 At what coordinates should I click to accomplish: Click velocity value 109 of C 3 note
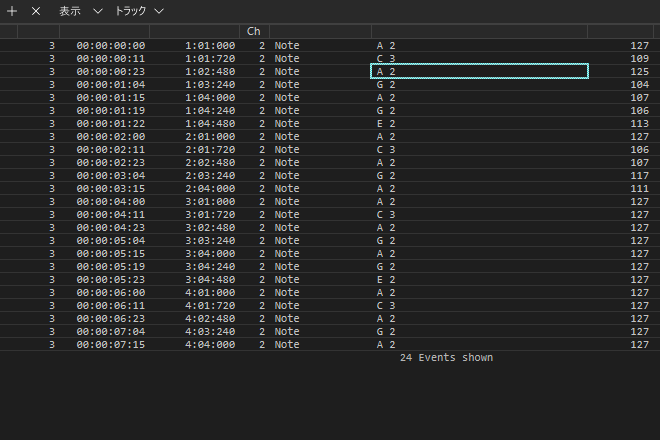click(x=639, y=59)
